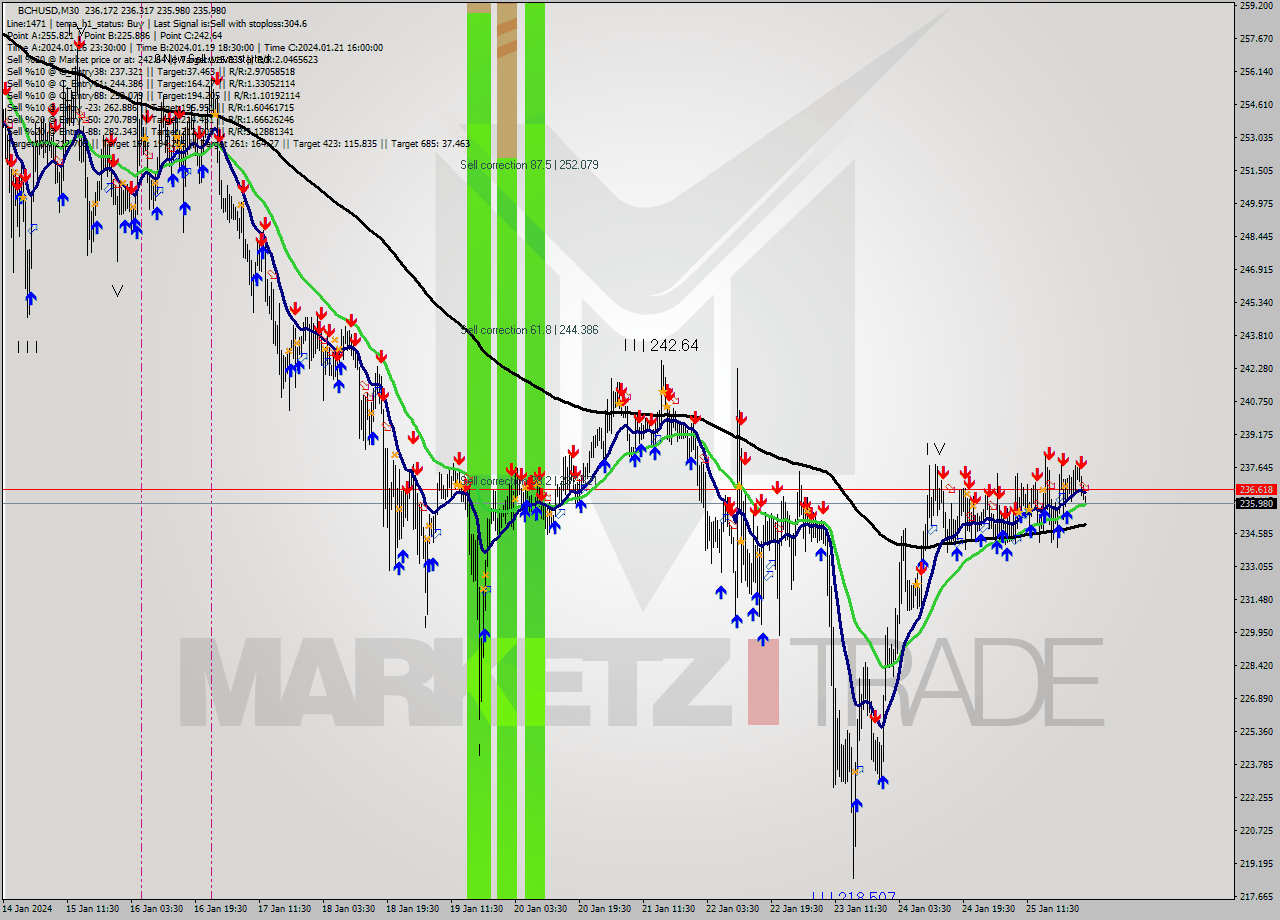The image size is (1280, 920).
Task: Click the 225.360 price axis value
Action: 1256,731
